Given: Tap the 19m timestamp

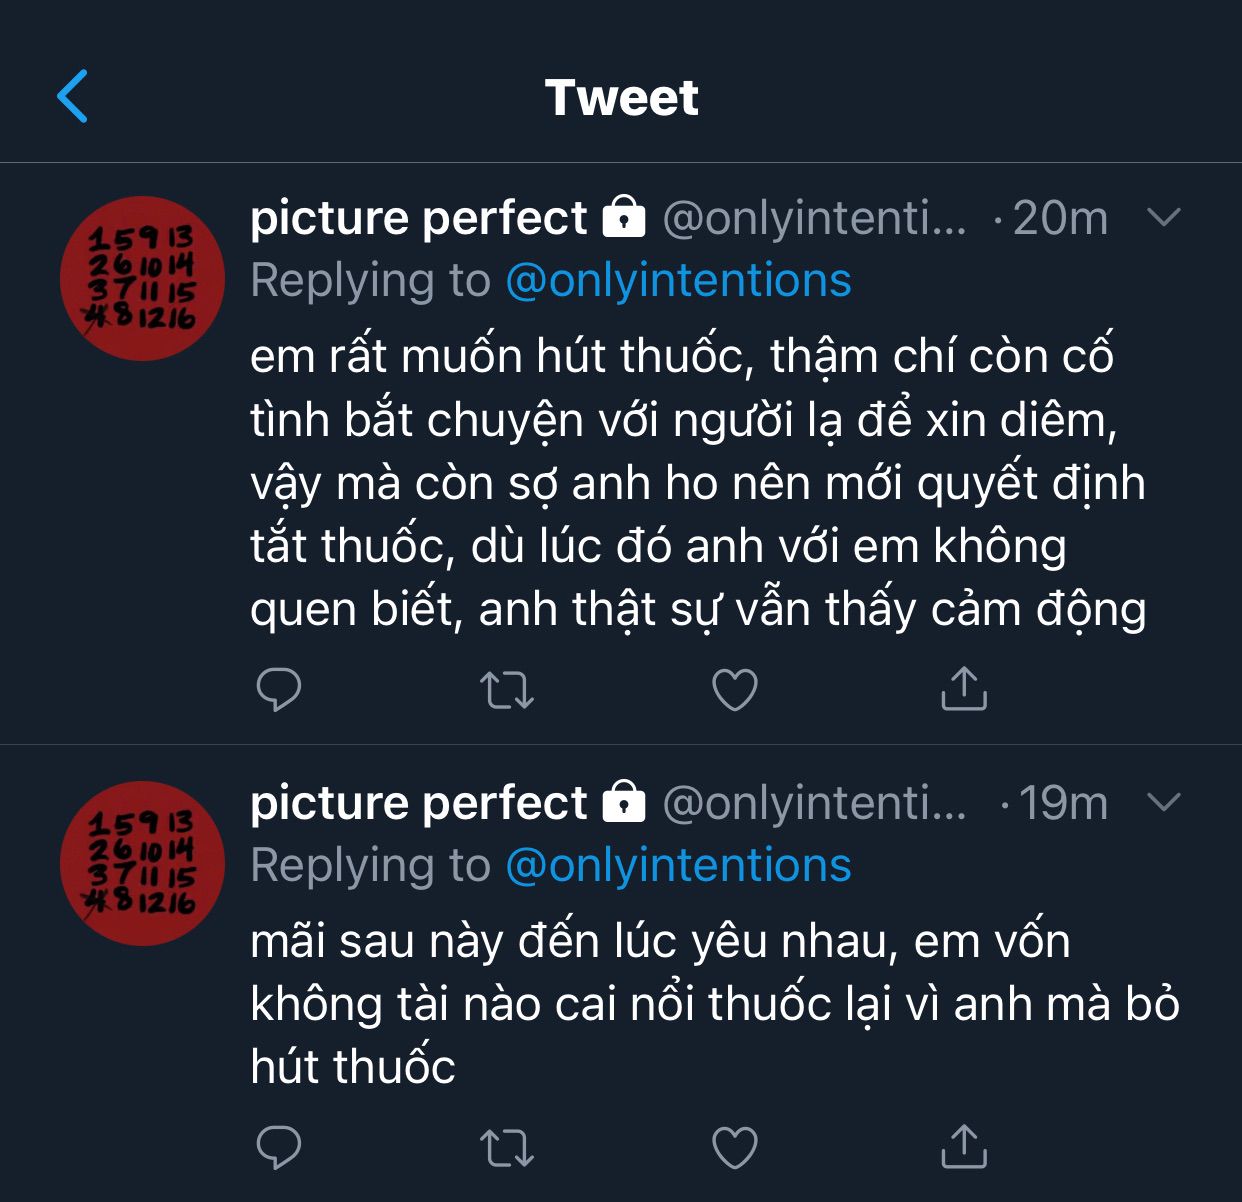Looking at the screenshot, I should coord(1063,803).
